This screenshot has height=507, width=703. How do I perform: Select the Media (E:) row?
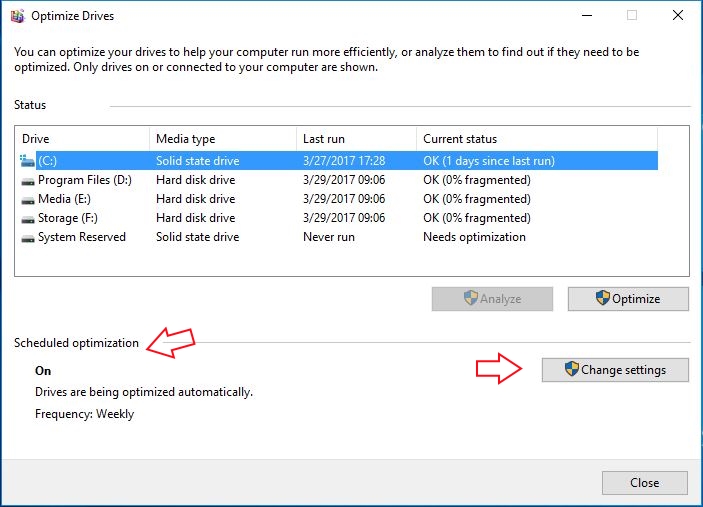338,199
